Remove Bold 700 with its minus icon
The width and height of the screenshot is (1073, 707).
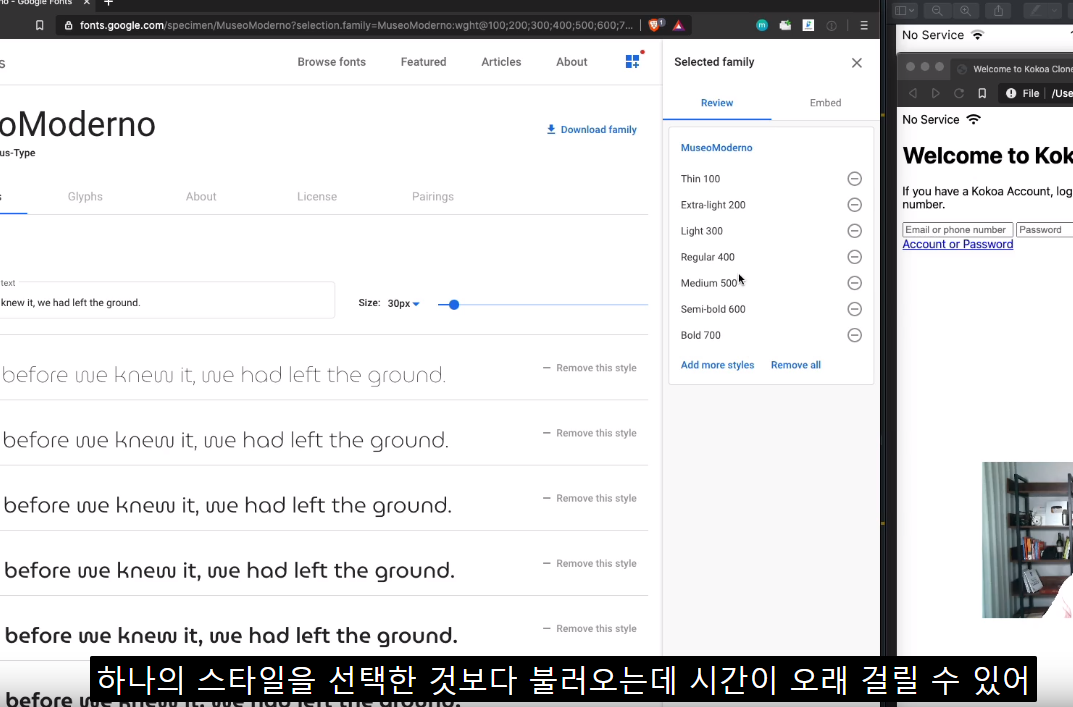point(855,335)
